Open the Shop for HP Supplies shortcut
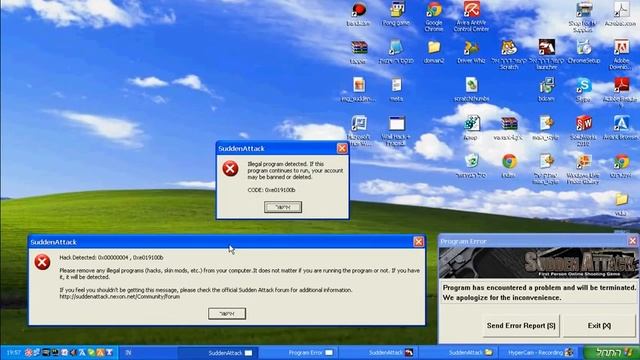 583,17
